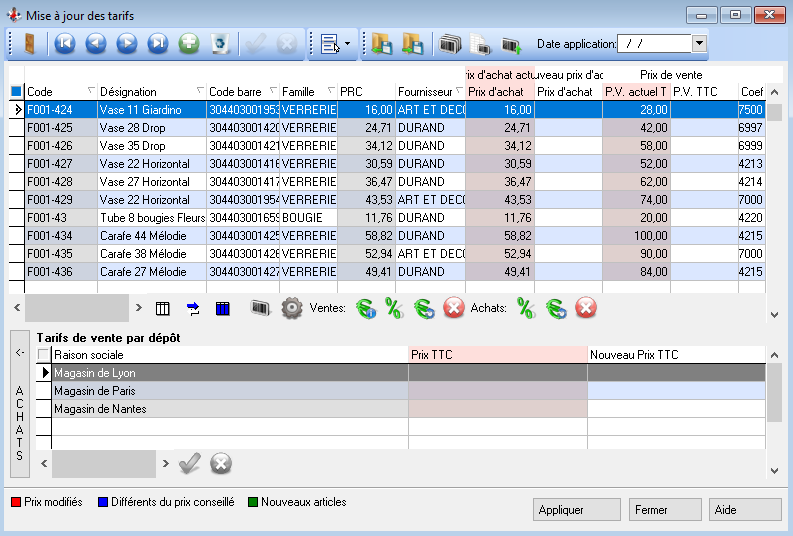The width and height of the screenshot is (793, 536).
Task: Open the Famille column filter dropdown
Action: point(331,91)
